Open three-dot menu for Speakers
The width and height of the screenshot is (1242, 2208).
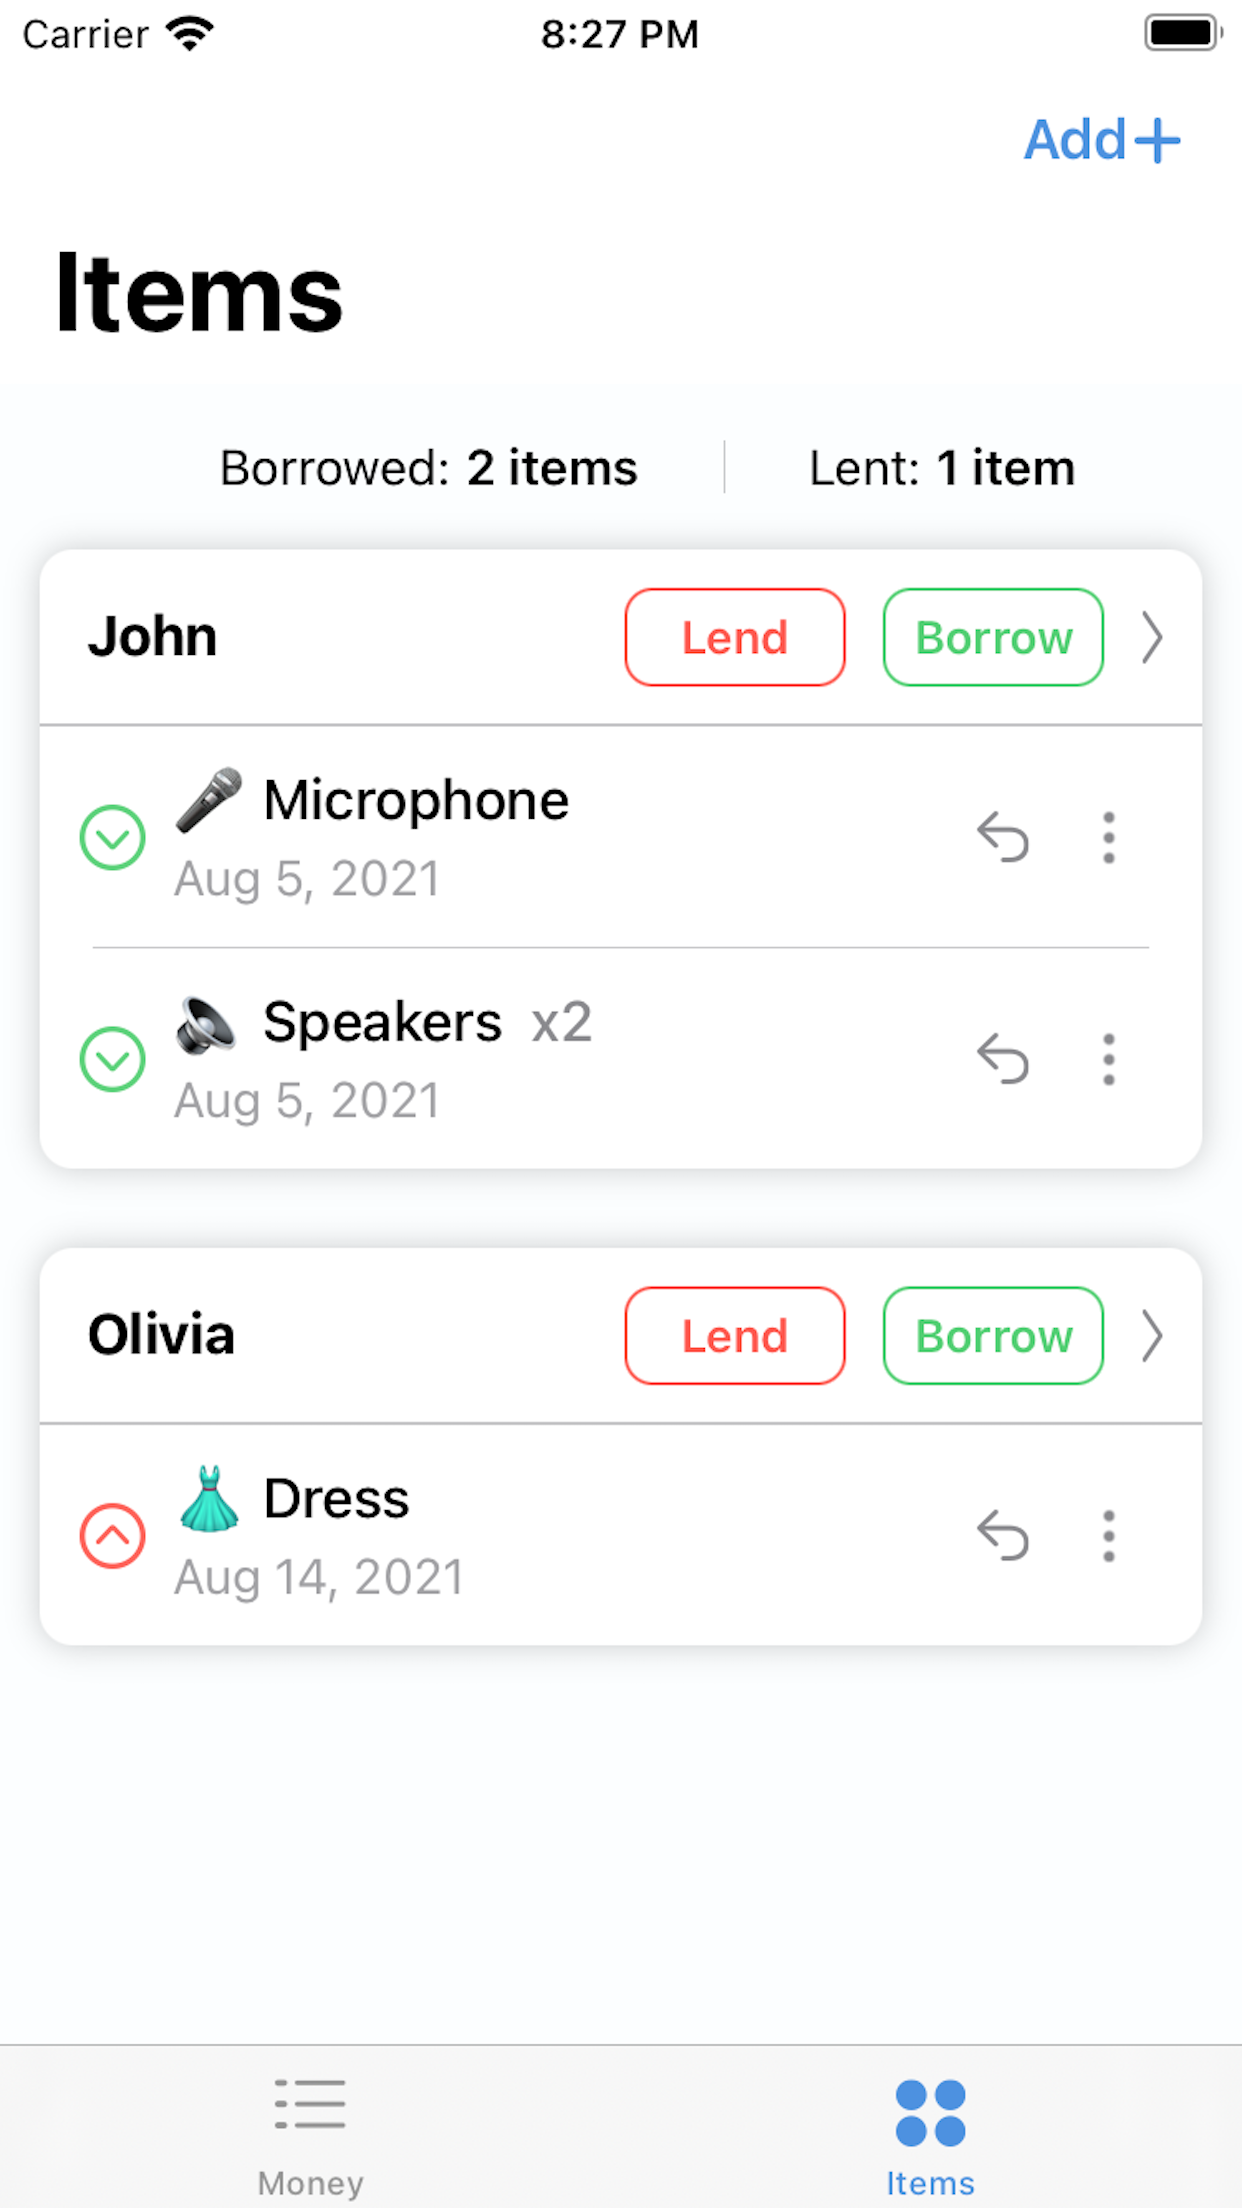click(1108, 1059)
